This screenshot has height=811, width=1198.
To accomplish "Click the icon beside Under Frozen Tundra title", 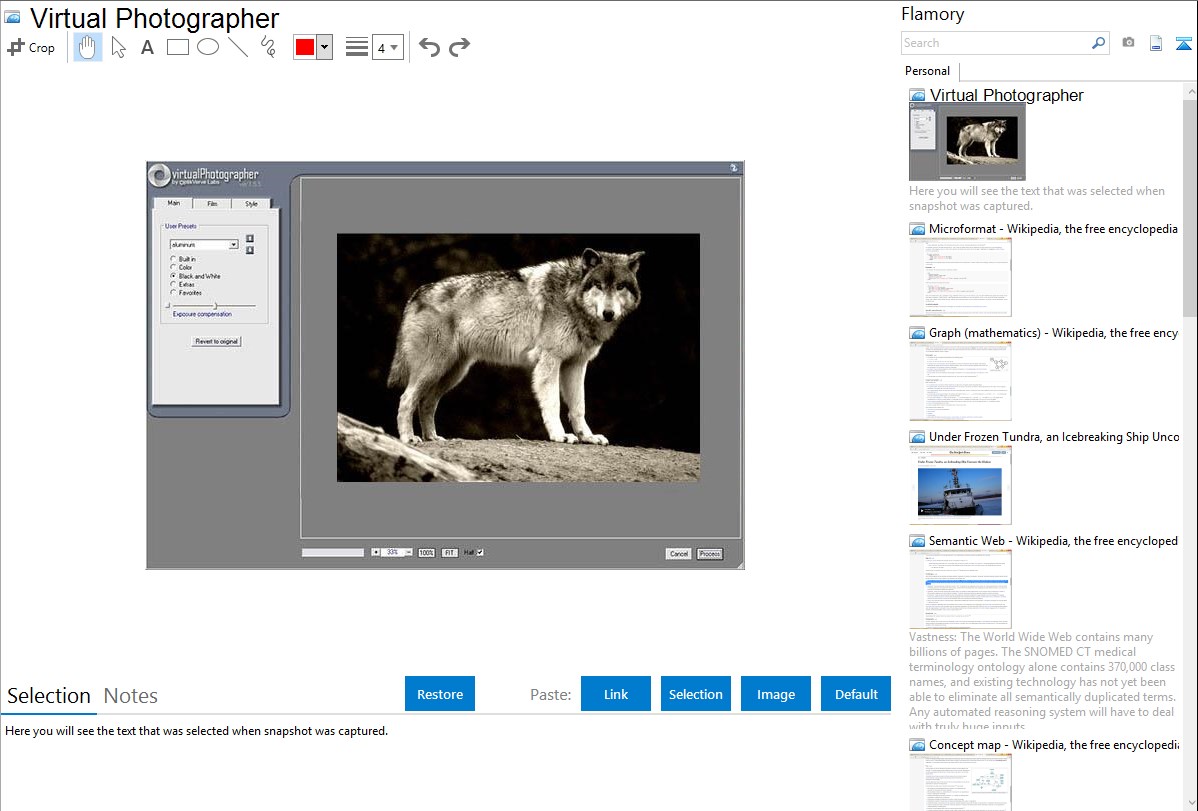I will 917,437.
